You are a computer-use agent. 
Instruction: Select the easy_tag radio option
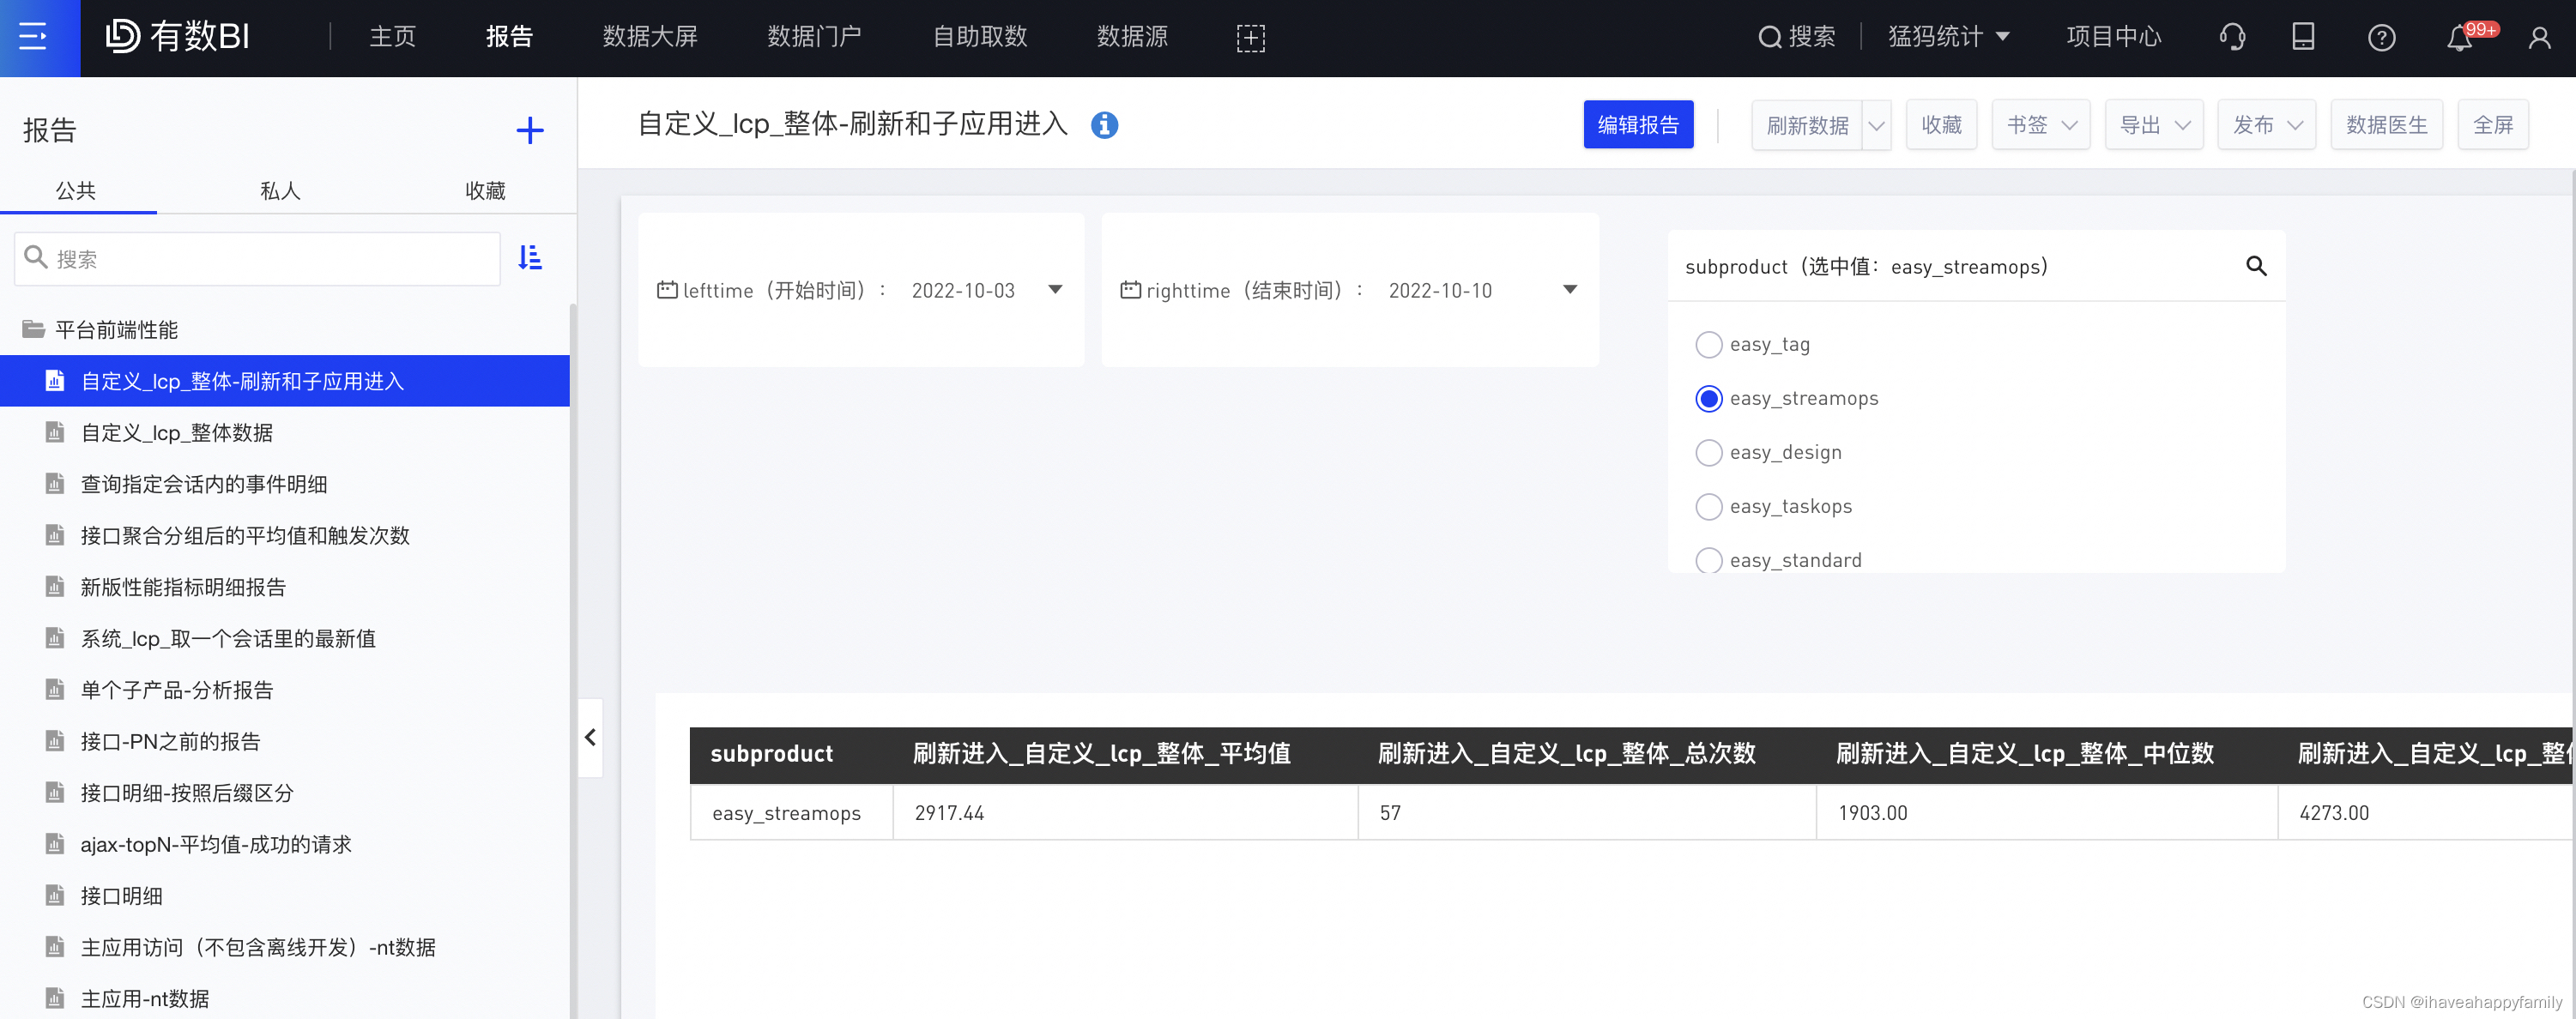pos(1709,345)
